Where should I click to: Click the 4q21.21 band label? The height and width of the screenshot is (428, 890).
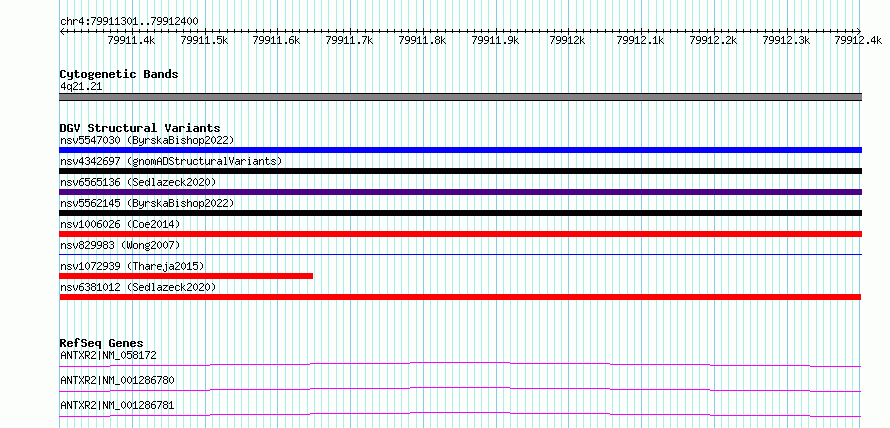click(81, 87)
